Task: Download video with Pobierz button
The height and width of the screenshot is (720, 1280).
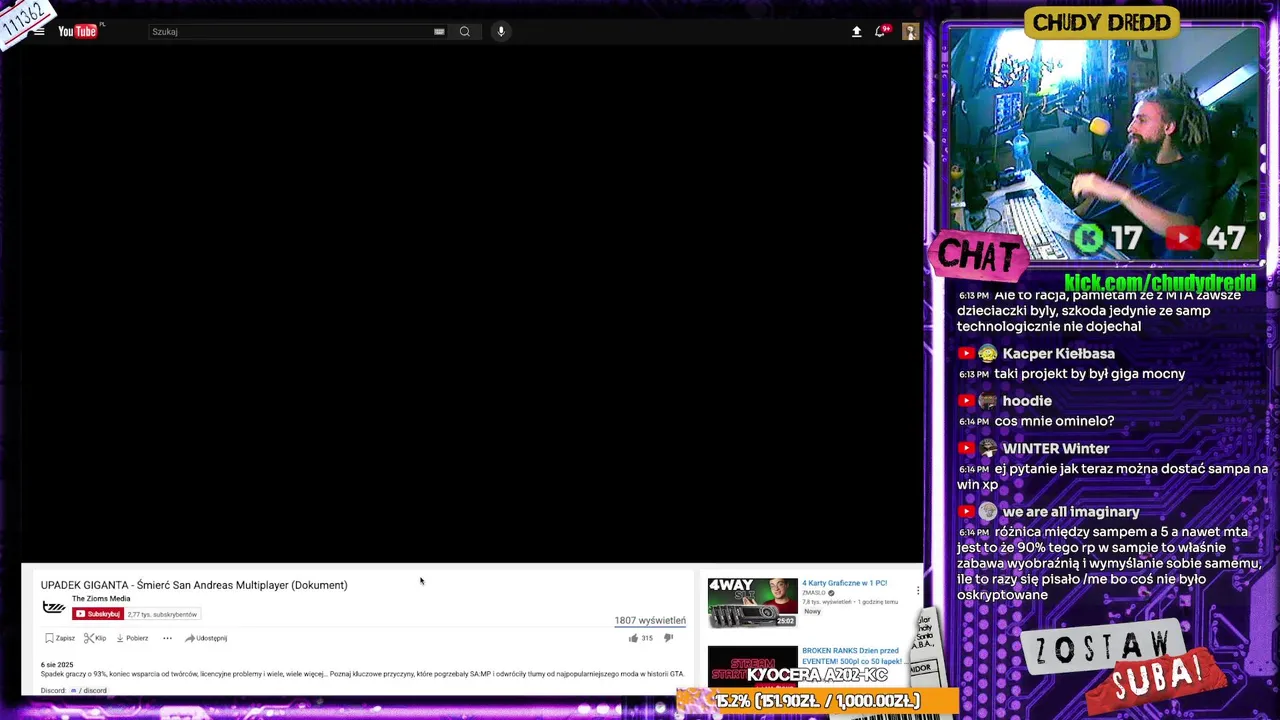Action: (132, 638)
